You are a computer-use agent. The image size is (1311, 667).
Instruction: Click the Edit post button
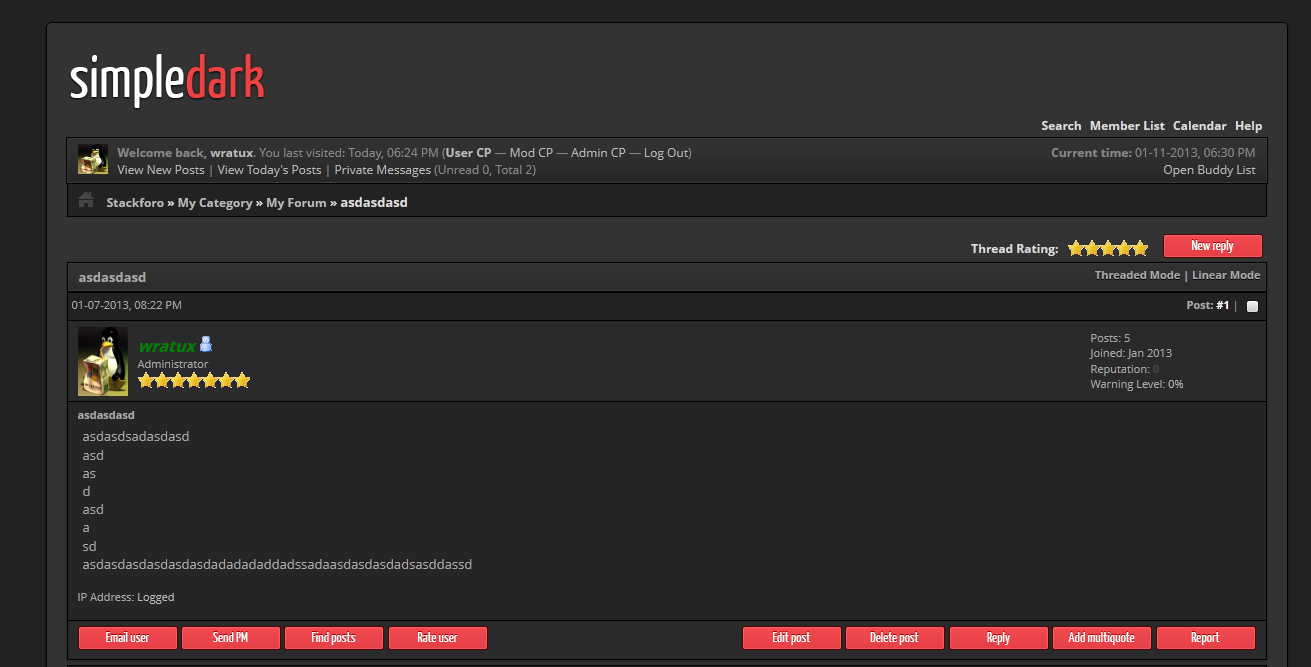pos(791,638)
